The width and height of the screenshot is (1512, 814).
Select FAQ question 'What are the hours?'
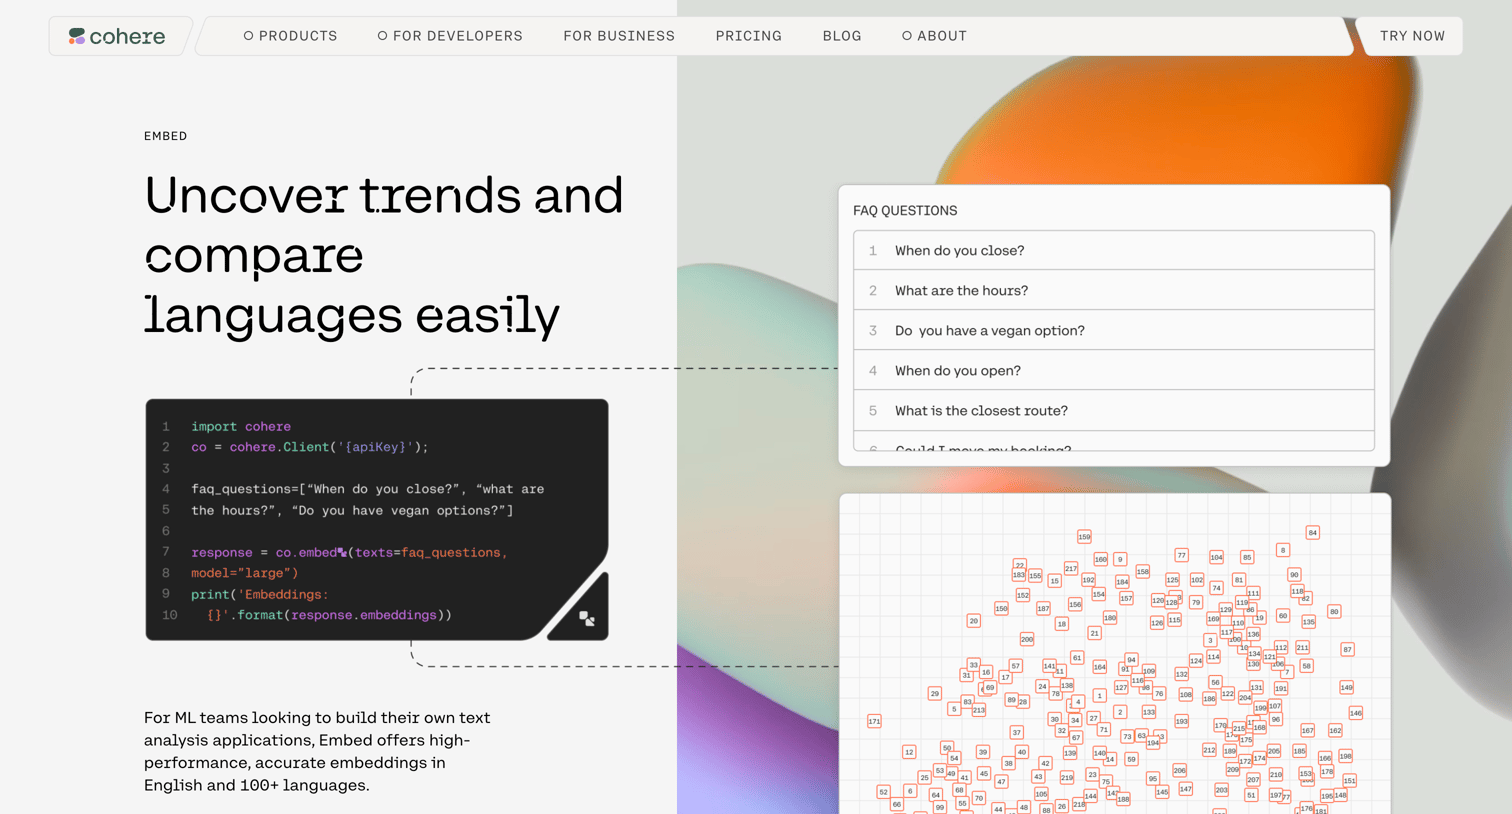pyautogui.click(x=1114, y=290)
